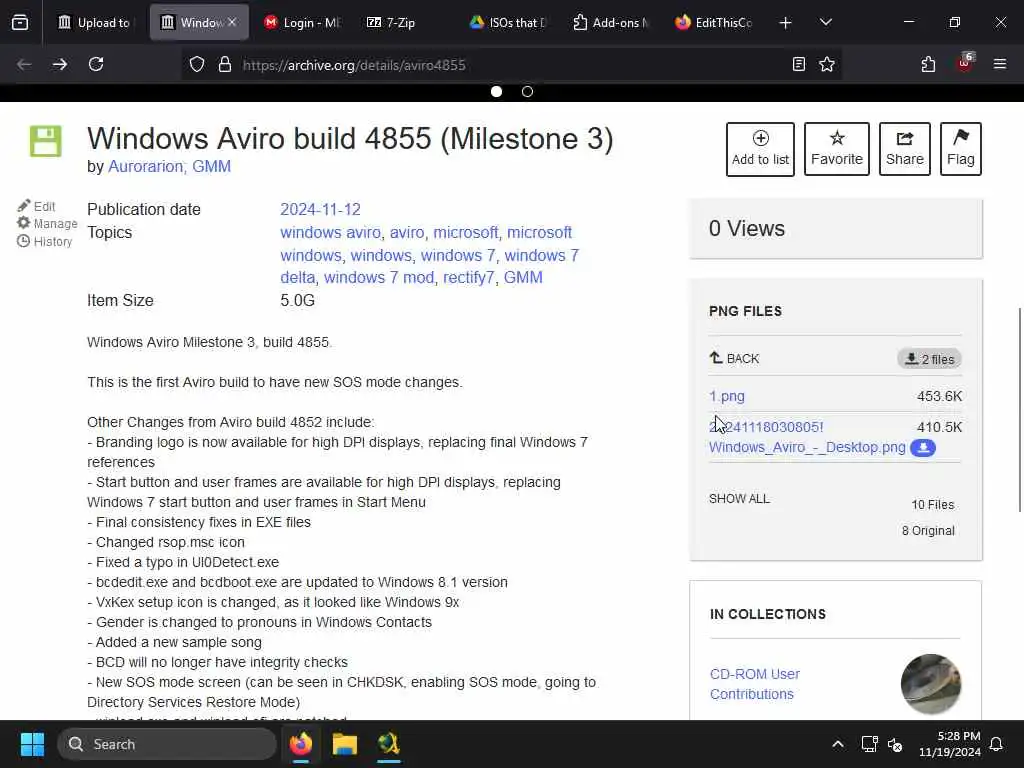Go BACK in the PNG files list
Screen dimensions: 1024x768
click(x=735, y=359)
